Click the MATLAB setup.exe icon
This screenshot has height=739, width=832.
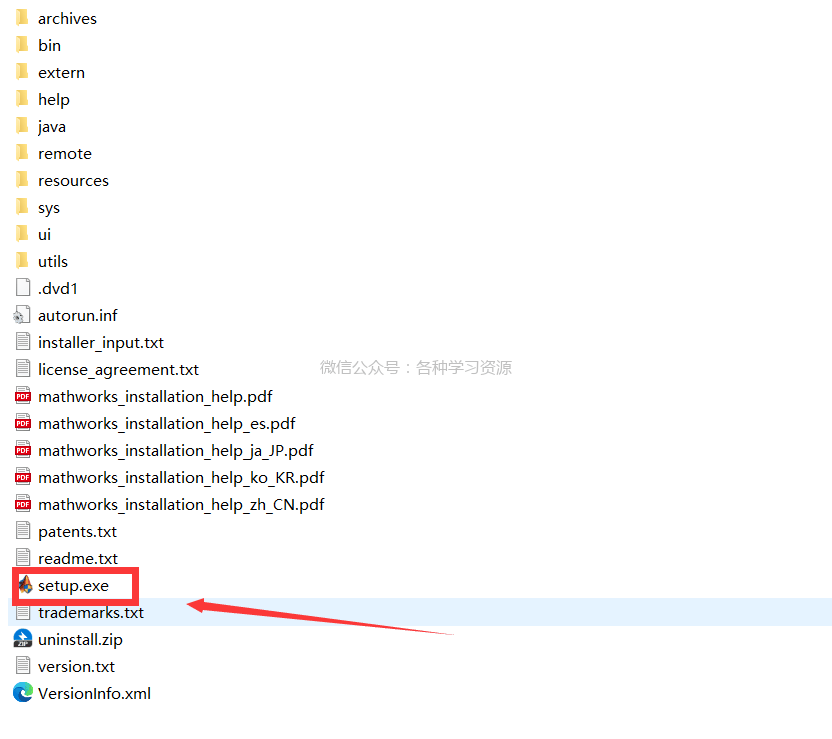click(x=24, y=585)
